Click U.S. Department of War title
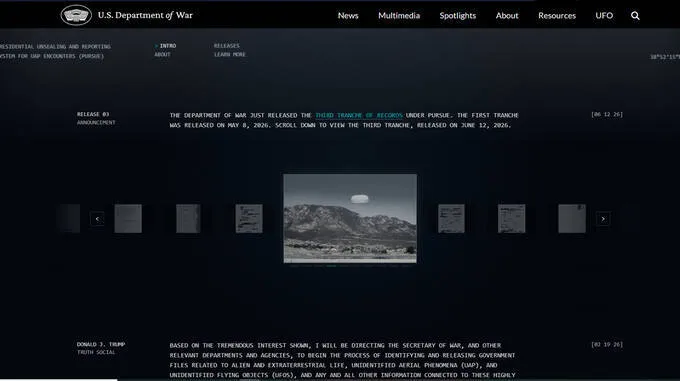680x381 pixels. click(145, 15)
